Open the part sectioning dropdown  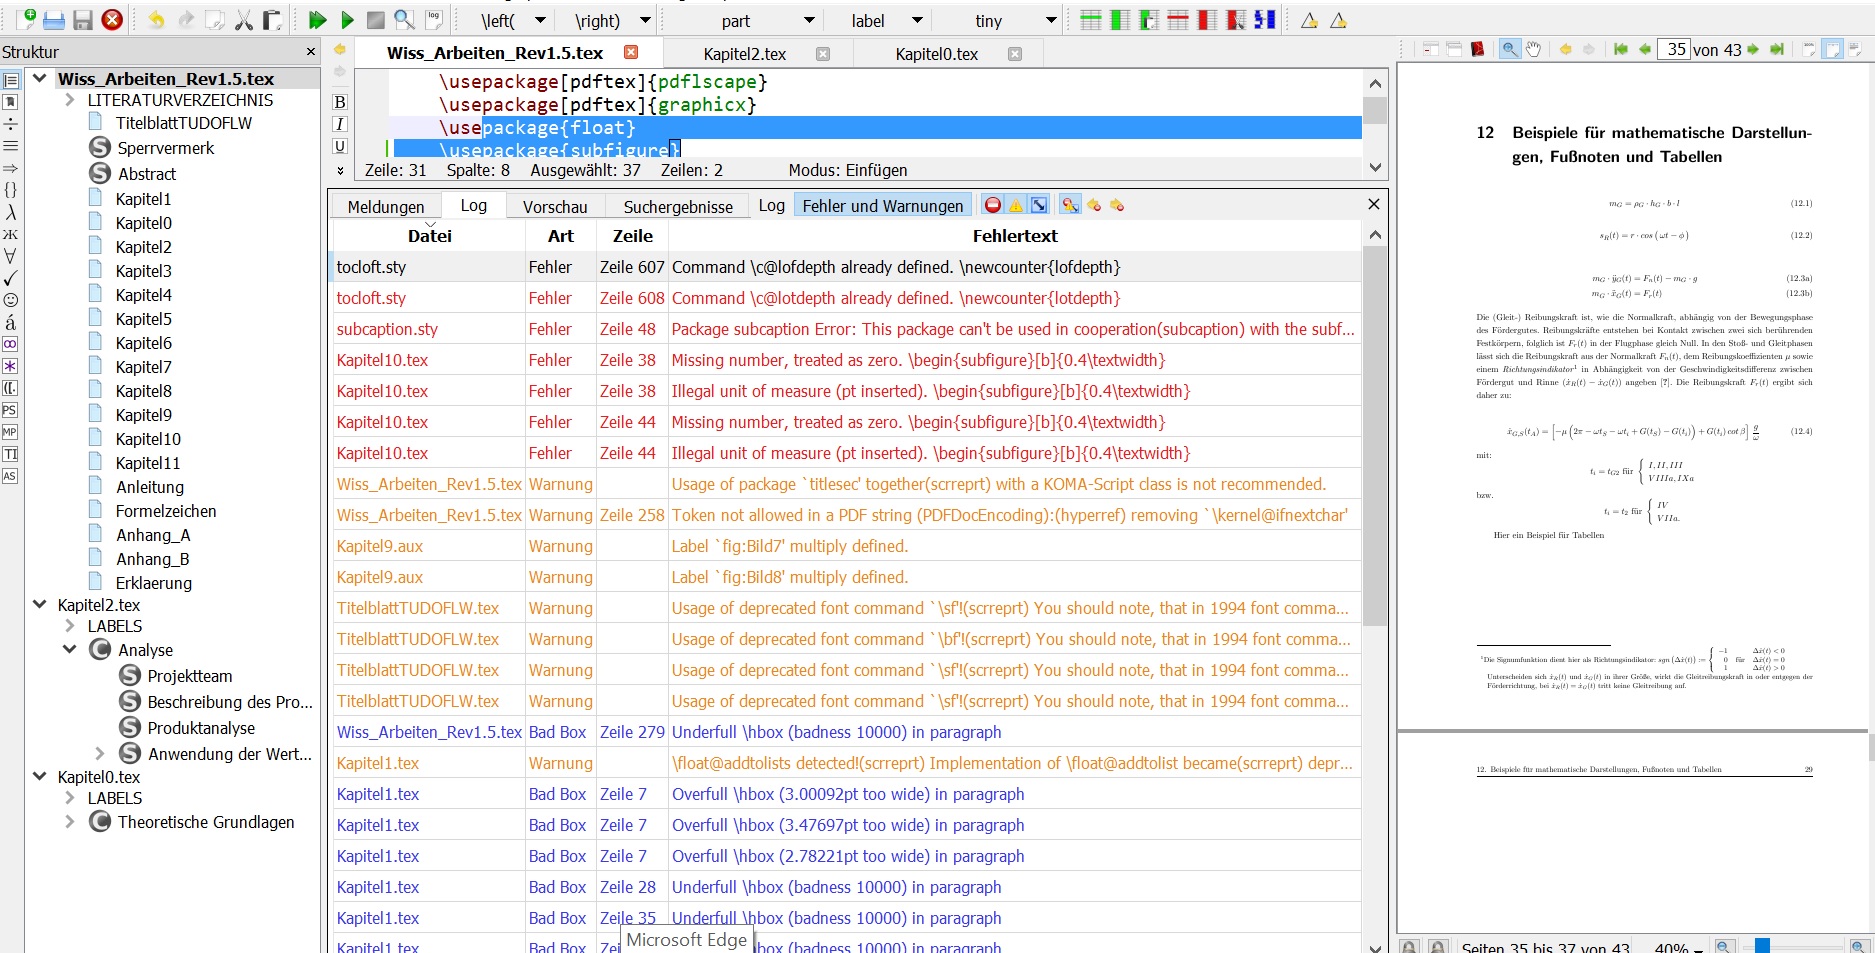[x=809, y=21]
